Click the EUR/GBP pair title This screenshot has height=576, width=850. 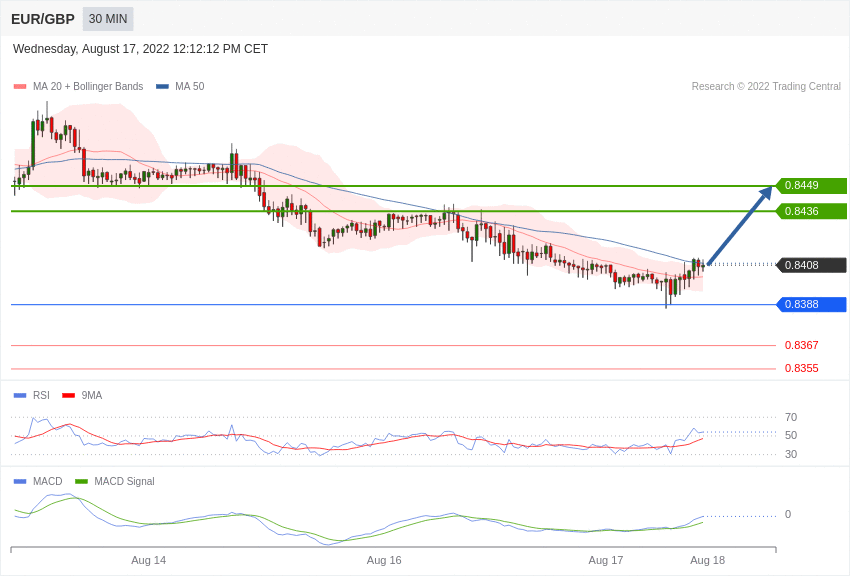pyautogui.click(x=43, y=19)
